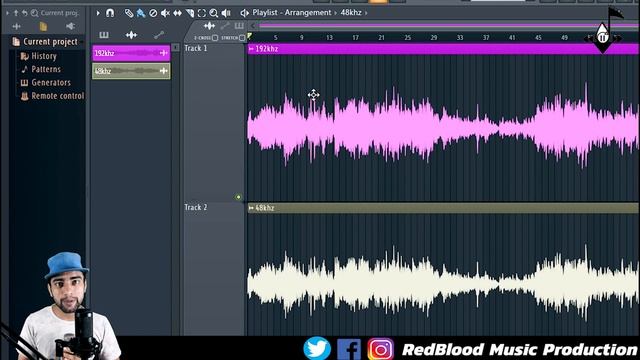This screenshot has width=640, height=360.
Task: Select automation clip focus above timeline
Action: [x=225, y=26]
